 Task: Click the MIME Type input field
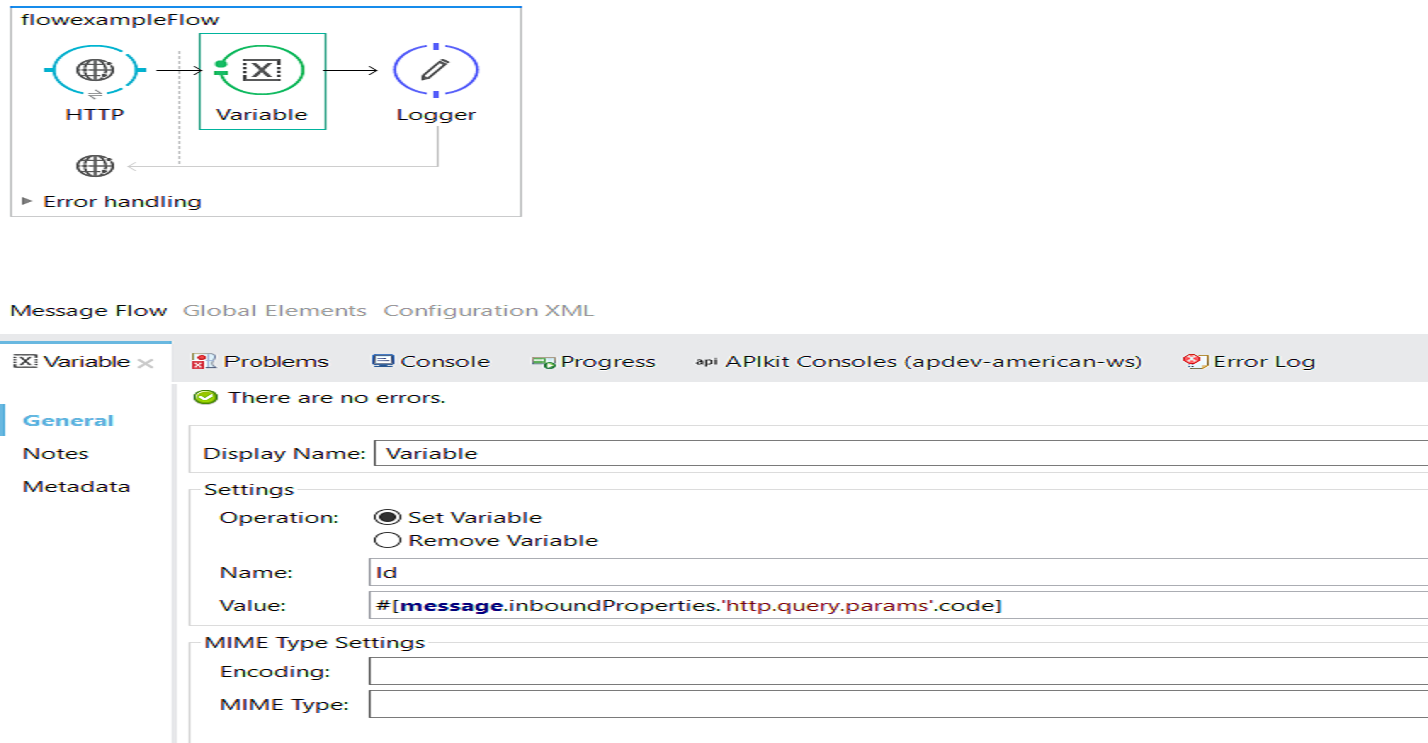pyautogui.click(x=900, y=705)
